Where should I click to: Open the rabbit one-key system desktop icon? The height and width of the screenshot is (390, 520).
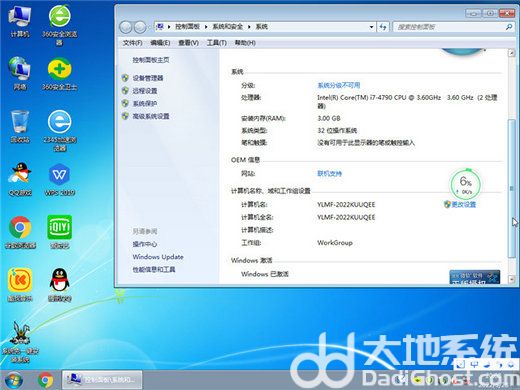pos(20,342)
